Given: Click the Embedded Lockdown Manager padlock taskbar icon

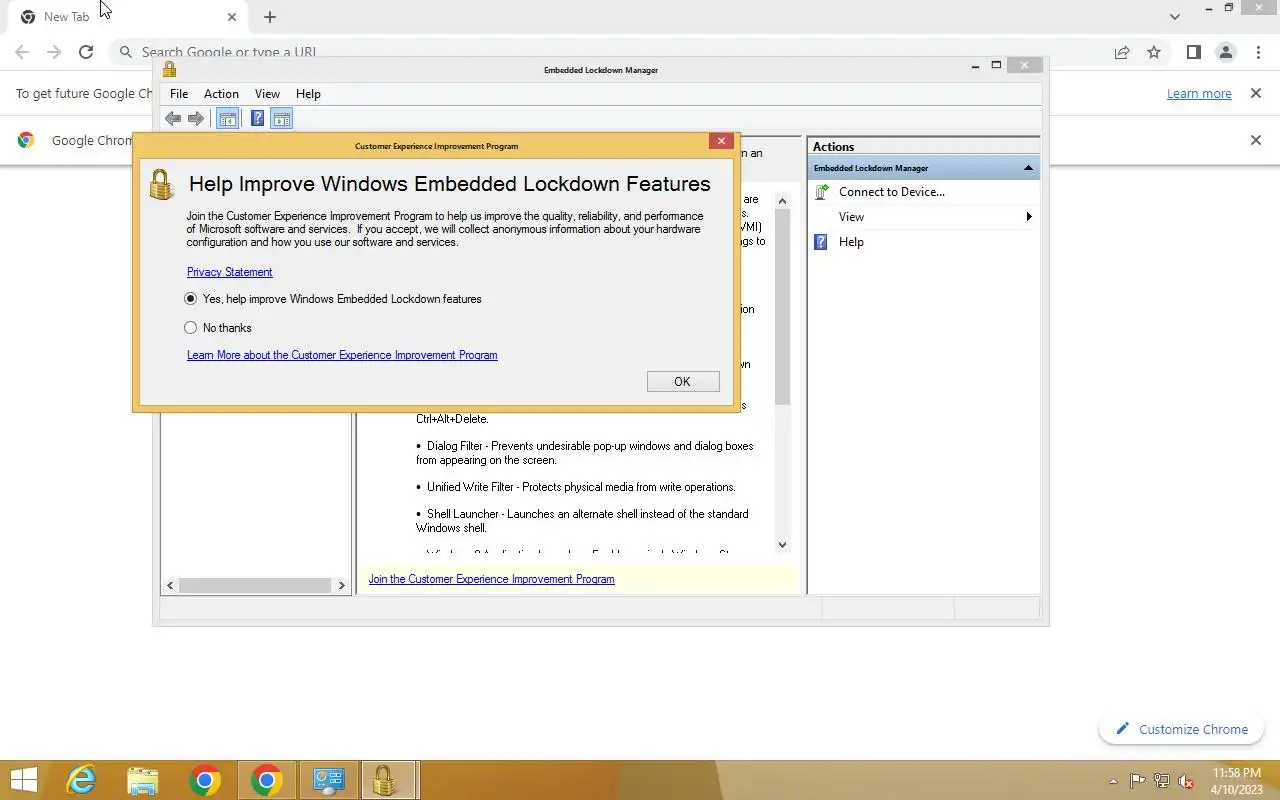Looking at the screenshot, I should coord(388,780).
